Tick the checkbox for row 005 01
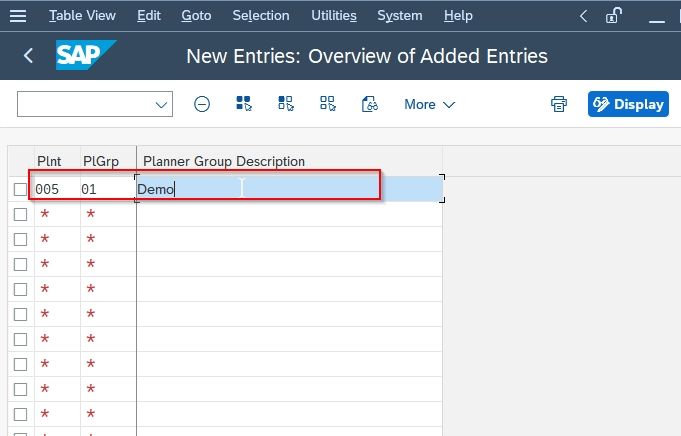The width and height of the screenshot is (681, 436). point(20,189)
